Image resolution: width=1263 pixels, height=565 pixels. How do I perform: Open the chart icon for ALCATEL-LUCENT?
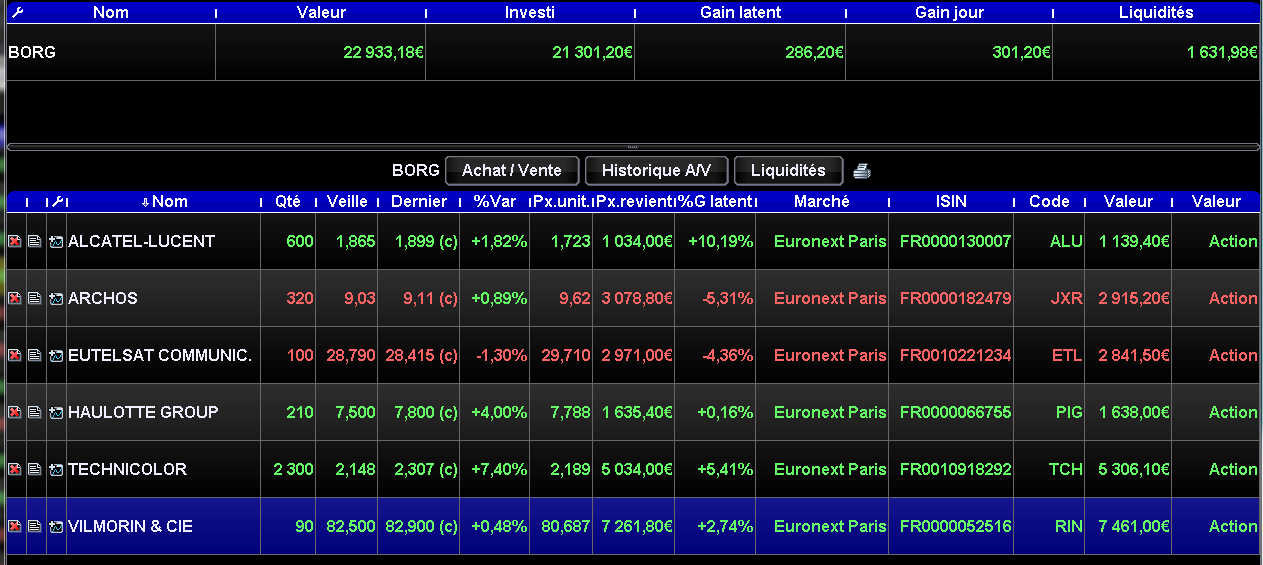click(x=55, y=242)
